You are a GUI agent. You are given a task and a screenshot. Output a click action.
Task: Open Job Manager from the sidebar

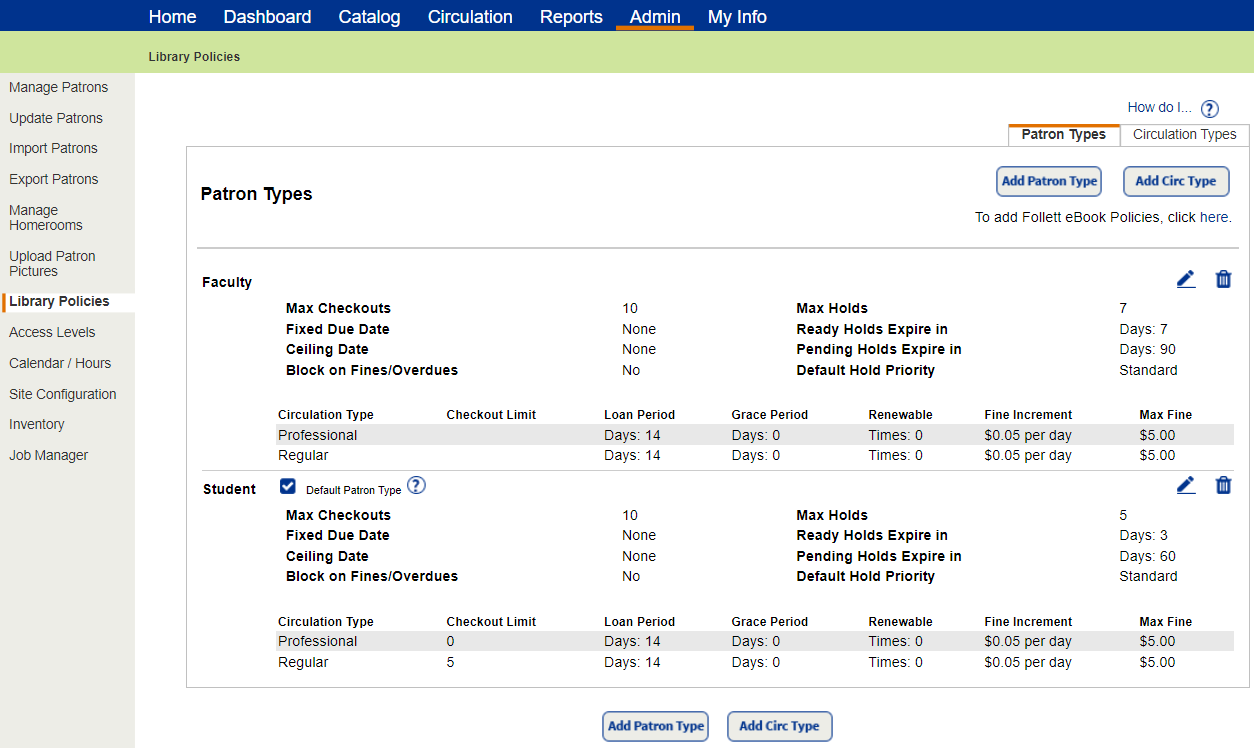(x=48, y=456)
